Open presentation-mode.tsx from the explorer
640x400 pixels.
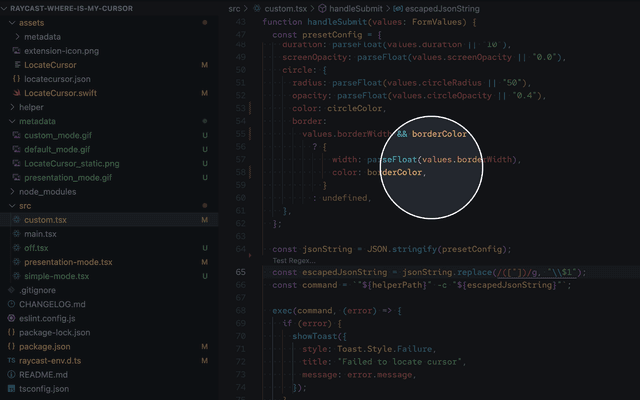(x=68, y=262)
